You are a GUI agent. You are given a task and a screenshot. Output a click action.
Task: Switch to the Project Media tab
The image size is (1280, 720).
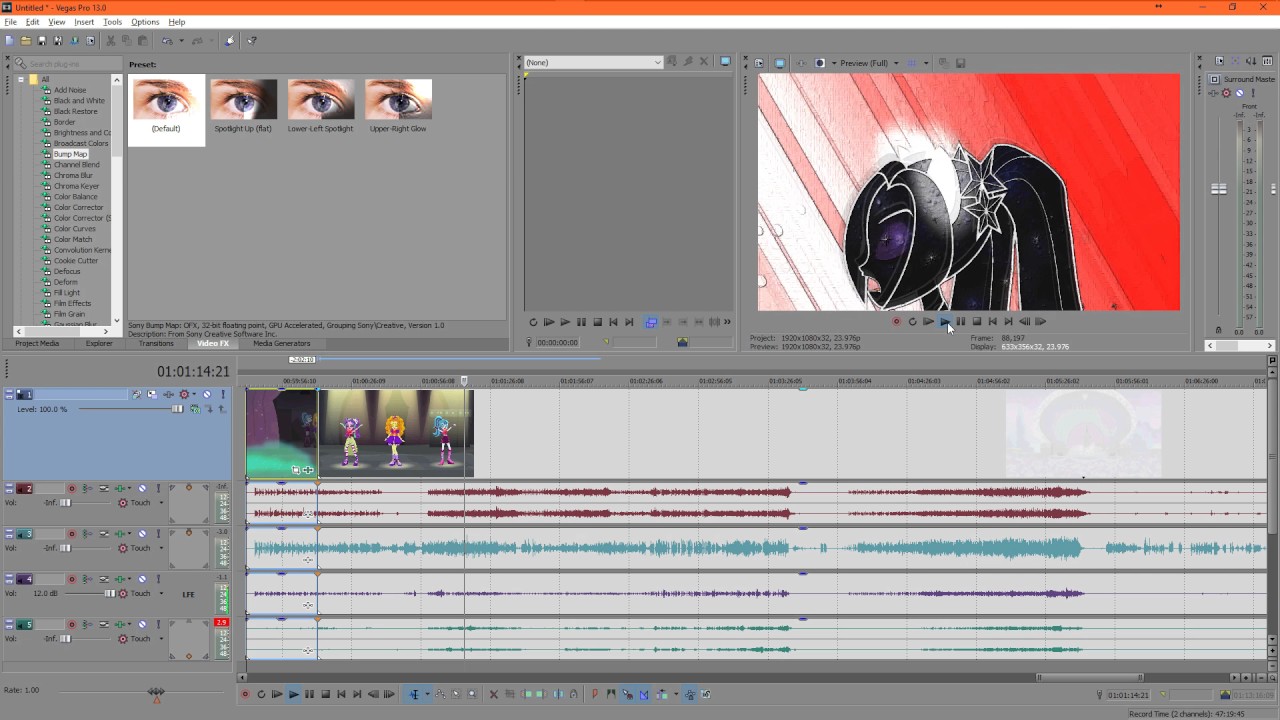pyautogui.click(x=37, y=343)
